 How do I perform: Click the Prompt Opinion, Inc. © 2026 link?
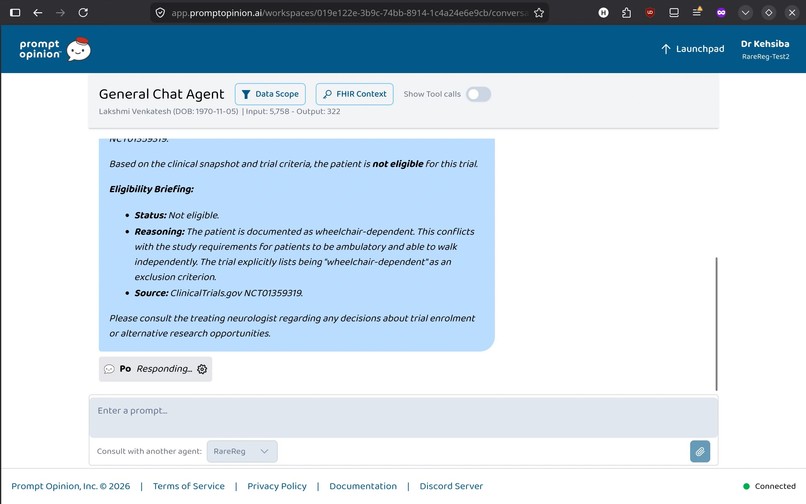[x=71, y=486]
